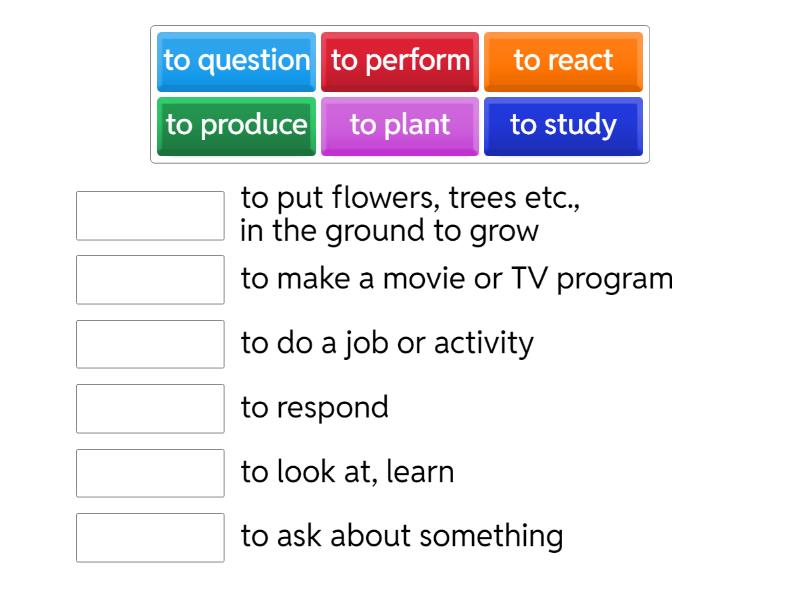Click the "to do a job or activity" definition
This screenshot has height=600, width=800.
(388, 344)
